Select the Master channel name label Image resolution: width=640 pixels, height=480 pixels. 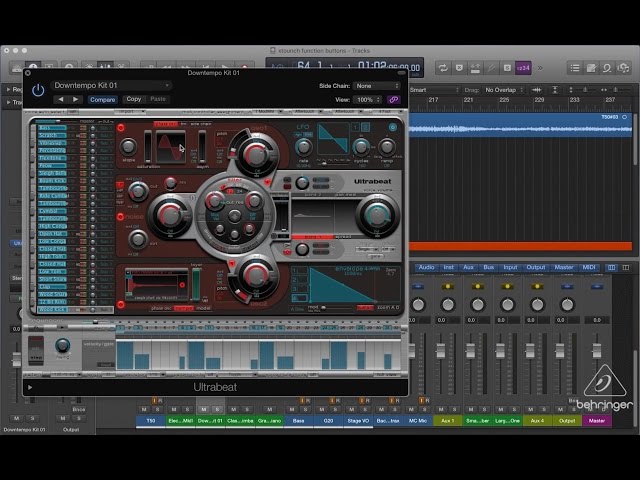tap(597, 421)
